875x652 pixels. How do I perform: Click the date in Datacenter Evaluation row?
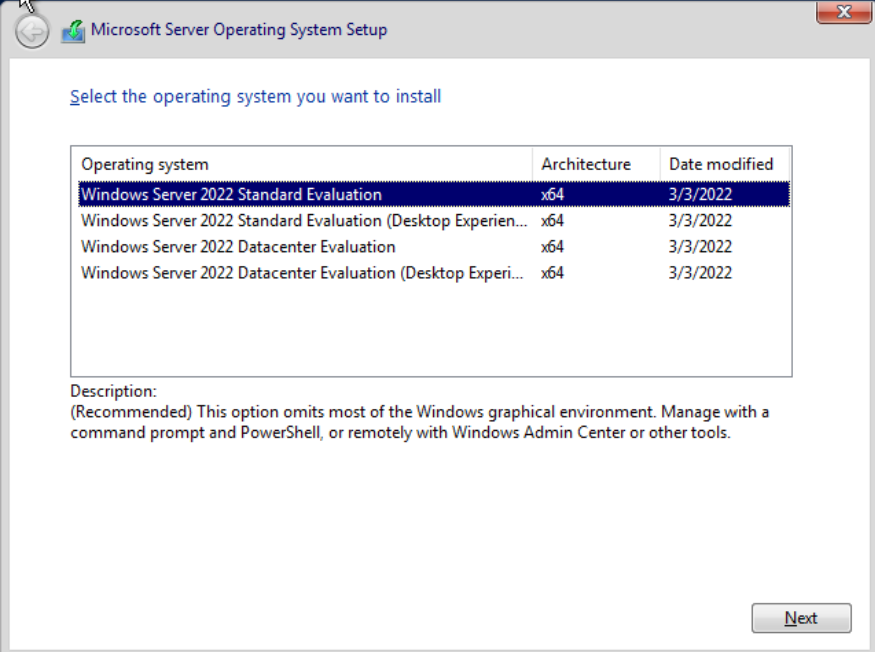(700, 246)
